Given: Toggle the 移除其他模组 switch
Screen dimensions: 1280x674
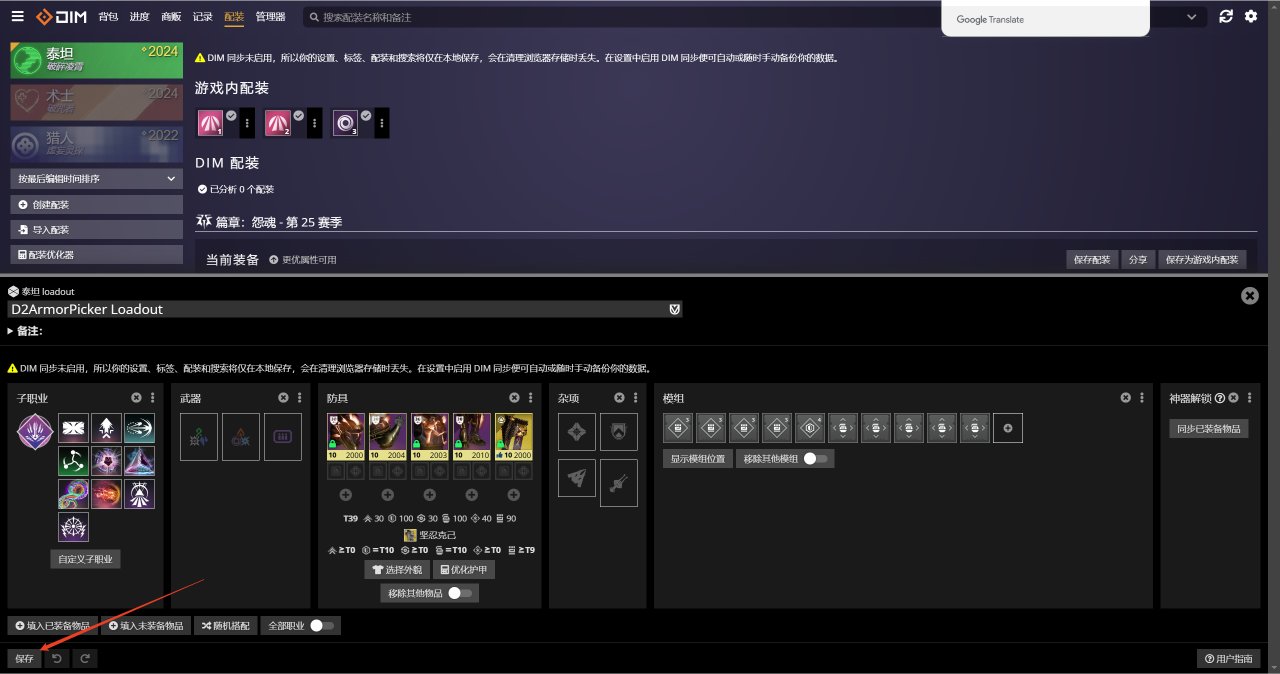Looking at the screenshot, I should coord(815,459).
